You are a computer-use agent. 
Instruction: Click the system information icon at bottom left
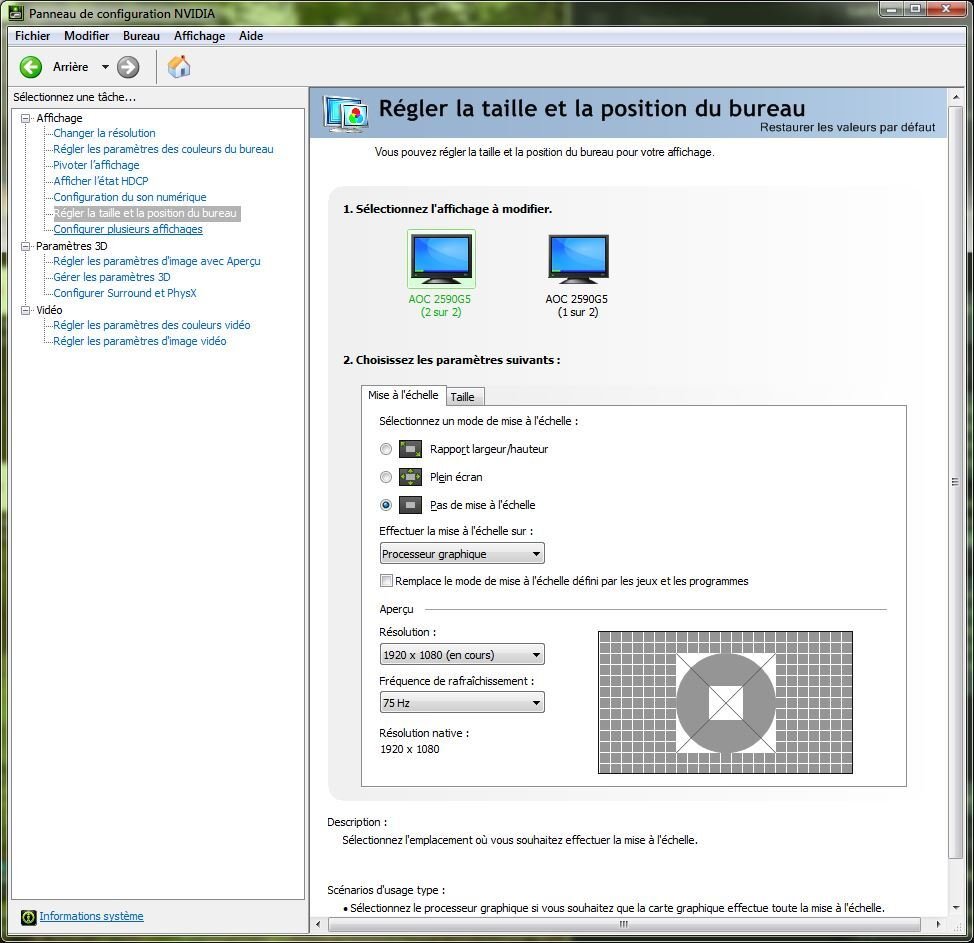click(28, 917)
